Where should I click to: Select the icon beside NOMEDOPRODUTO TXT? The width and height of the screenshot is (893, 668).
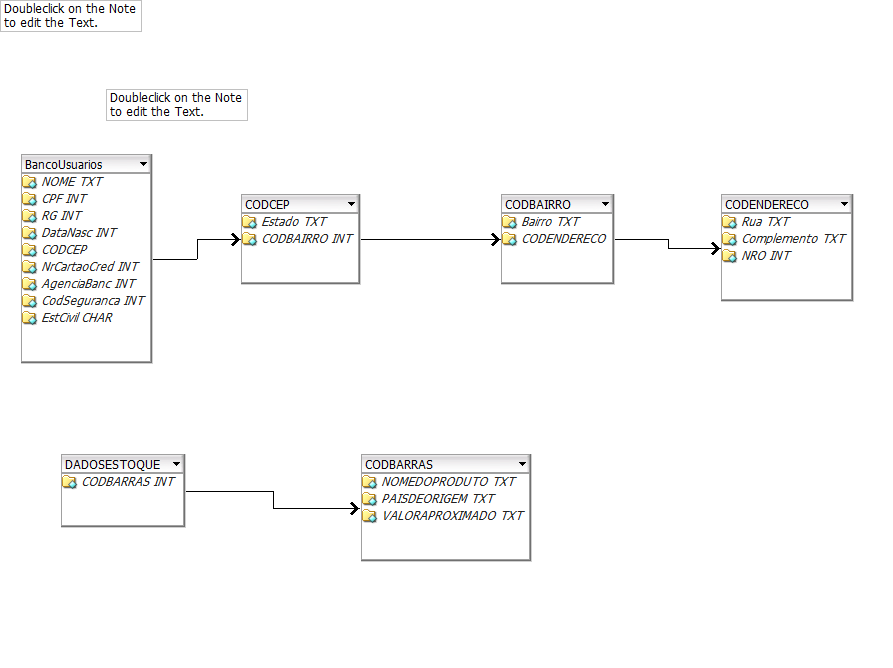click(x=369, y=482)
